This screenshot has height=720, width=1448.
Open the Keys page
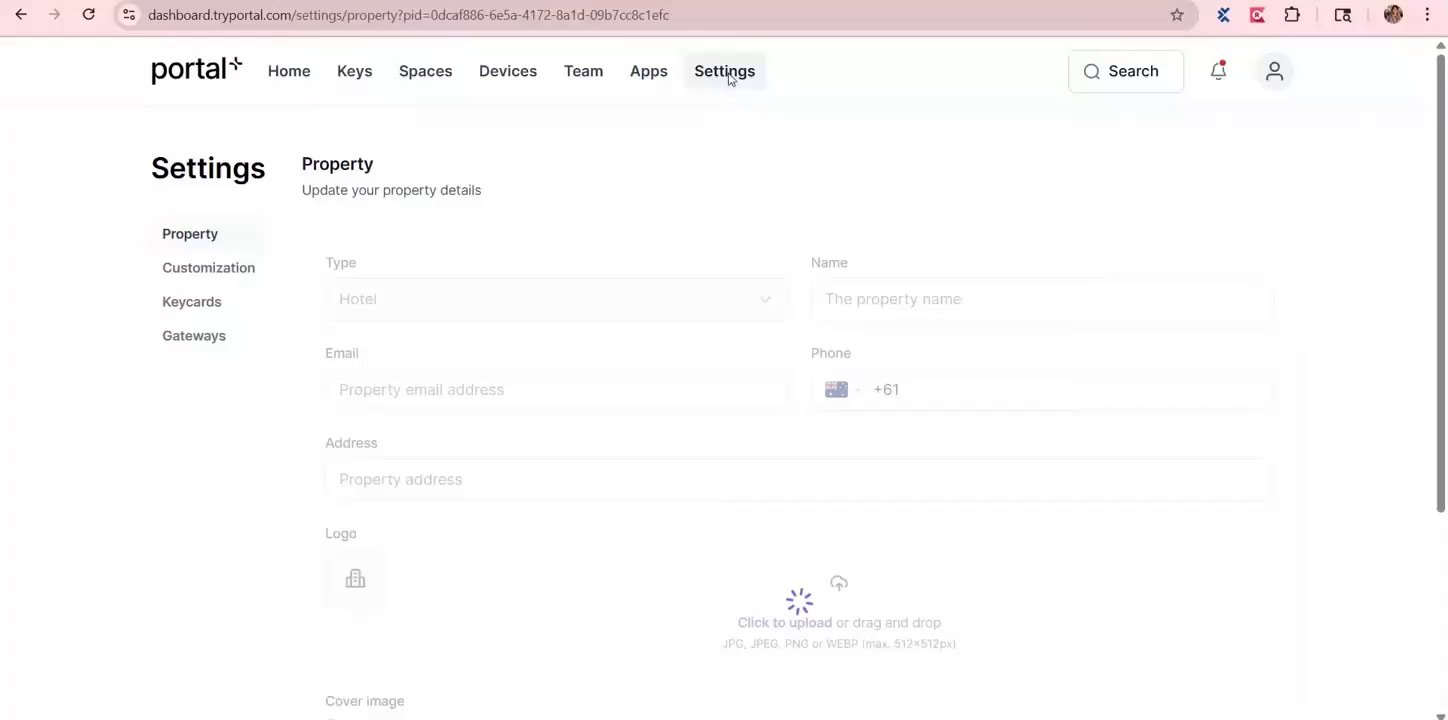point(354,71)
